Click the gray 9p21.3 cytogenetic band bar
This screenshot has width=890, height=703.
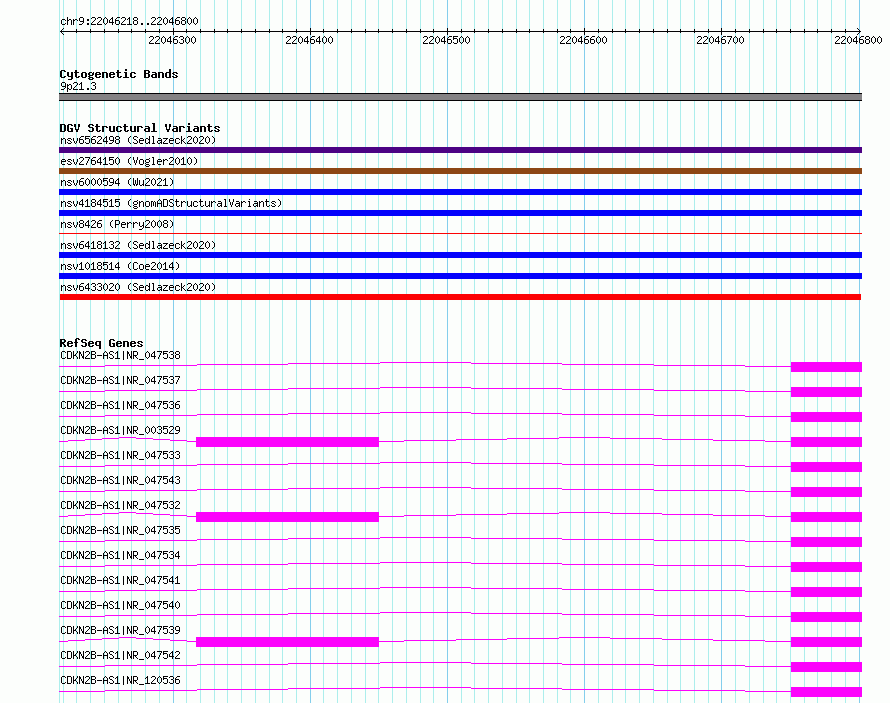point(460,97)
